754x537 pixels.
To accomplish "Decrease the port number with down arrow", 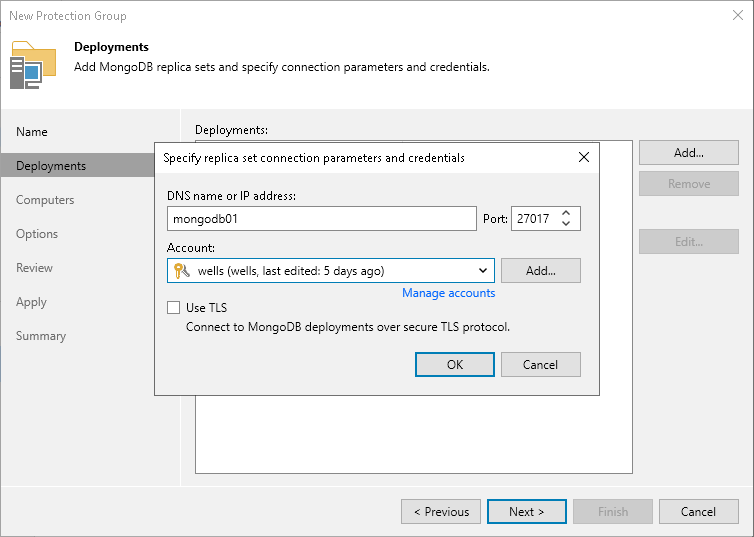I will point(566,224).
